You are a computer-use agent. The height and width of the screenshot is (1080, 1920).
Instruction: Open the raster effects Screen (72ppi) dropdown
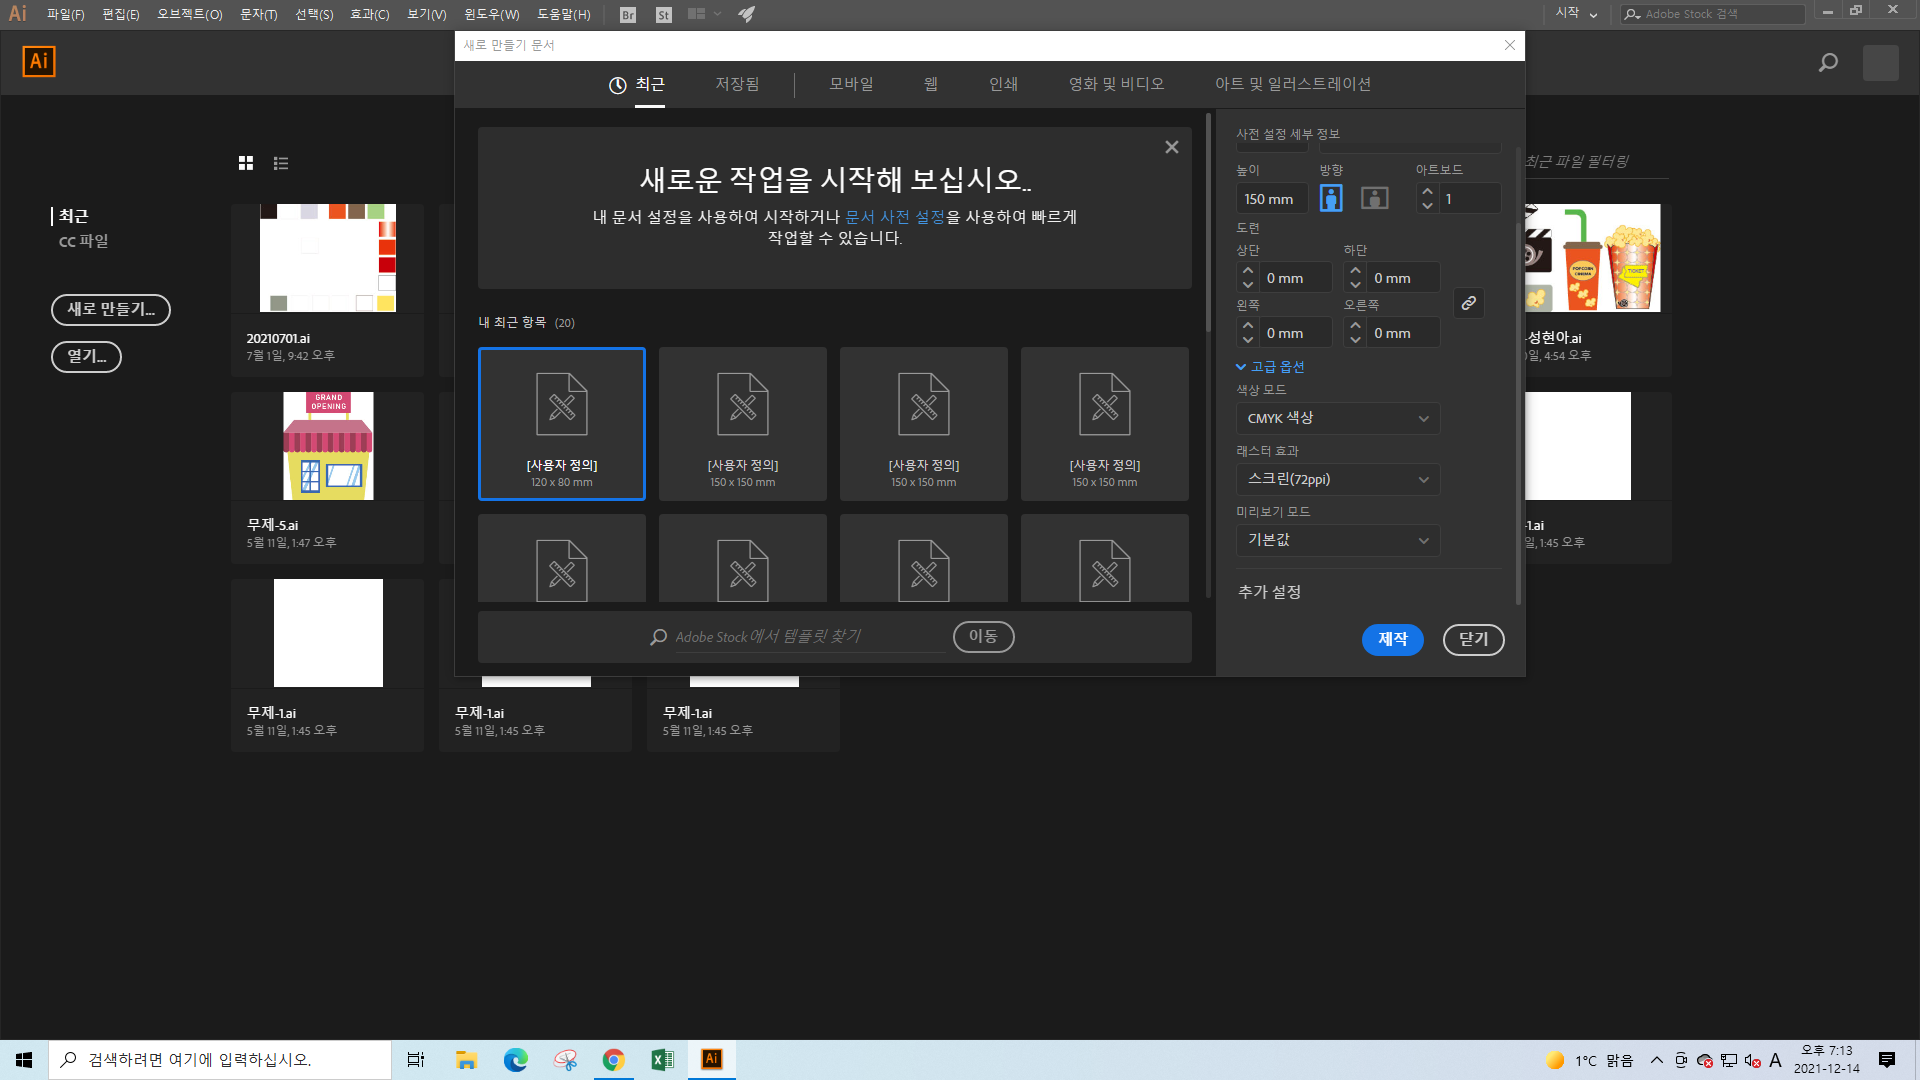click(1338, 479)
